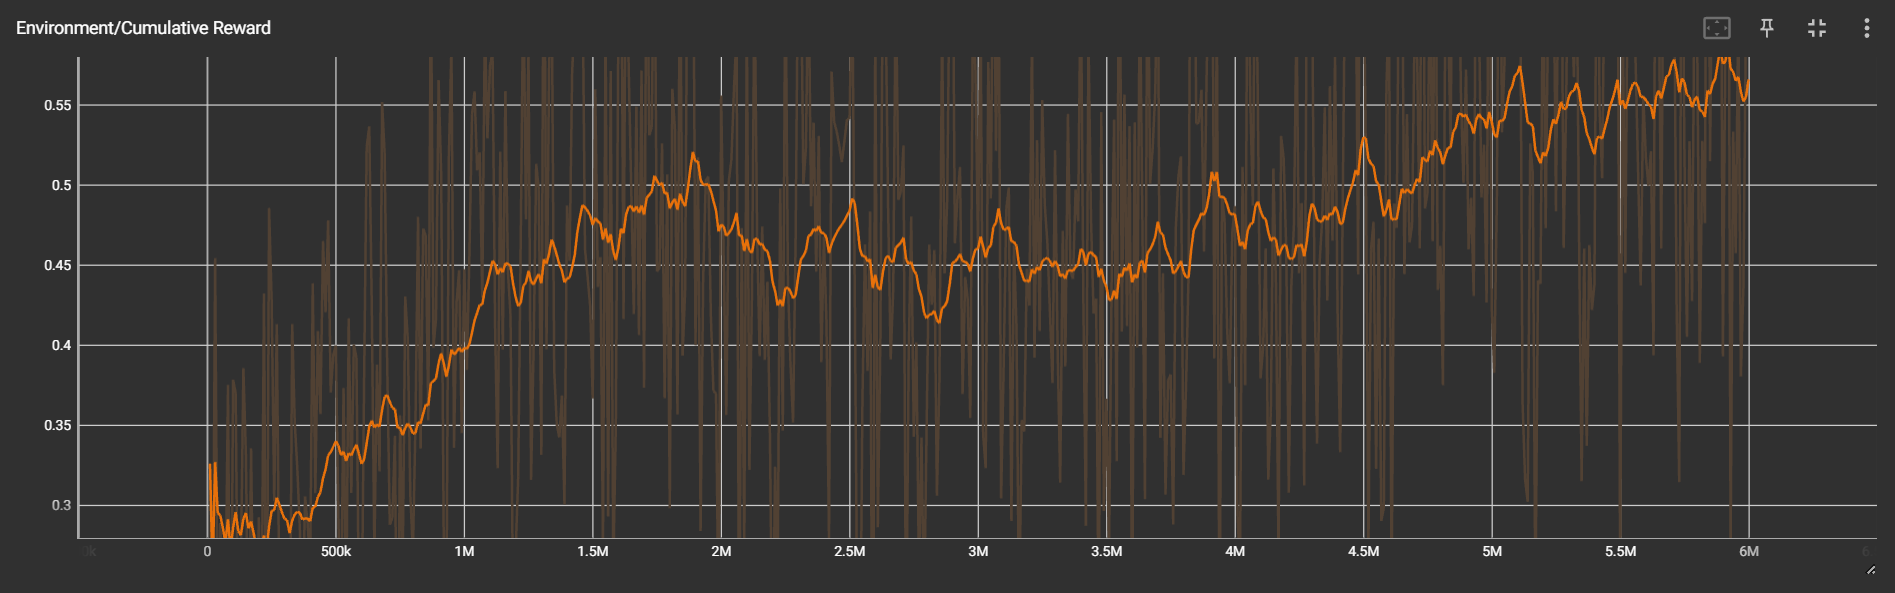Click the 0.55 y-axis label
This screenshot has height=593, width=1895.
click(x=58, y=105)
